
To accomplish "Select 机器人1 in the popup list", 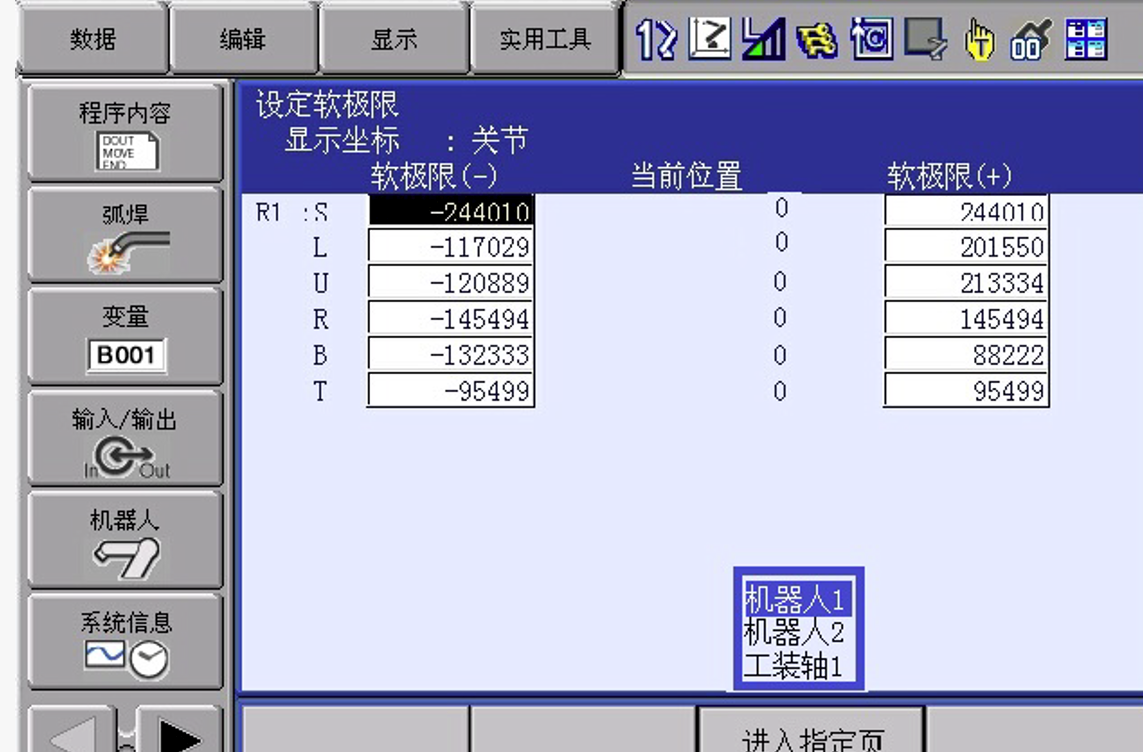I will (x=795, y=600).
